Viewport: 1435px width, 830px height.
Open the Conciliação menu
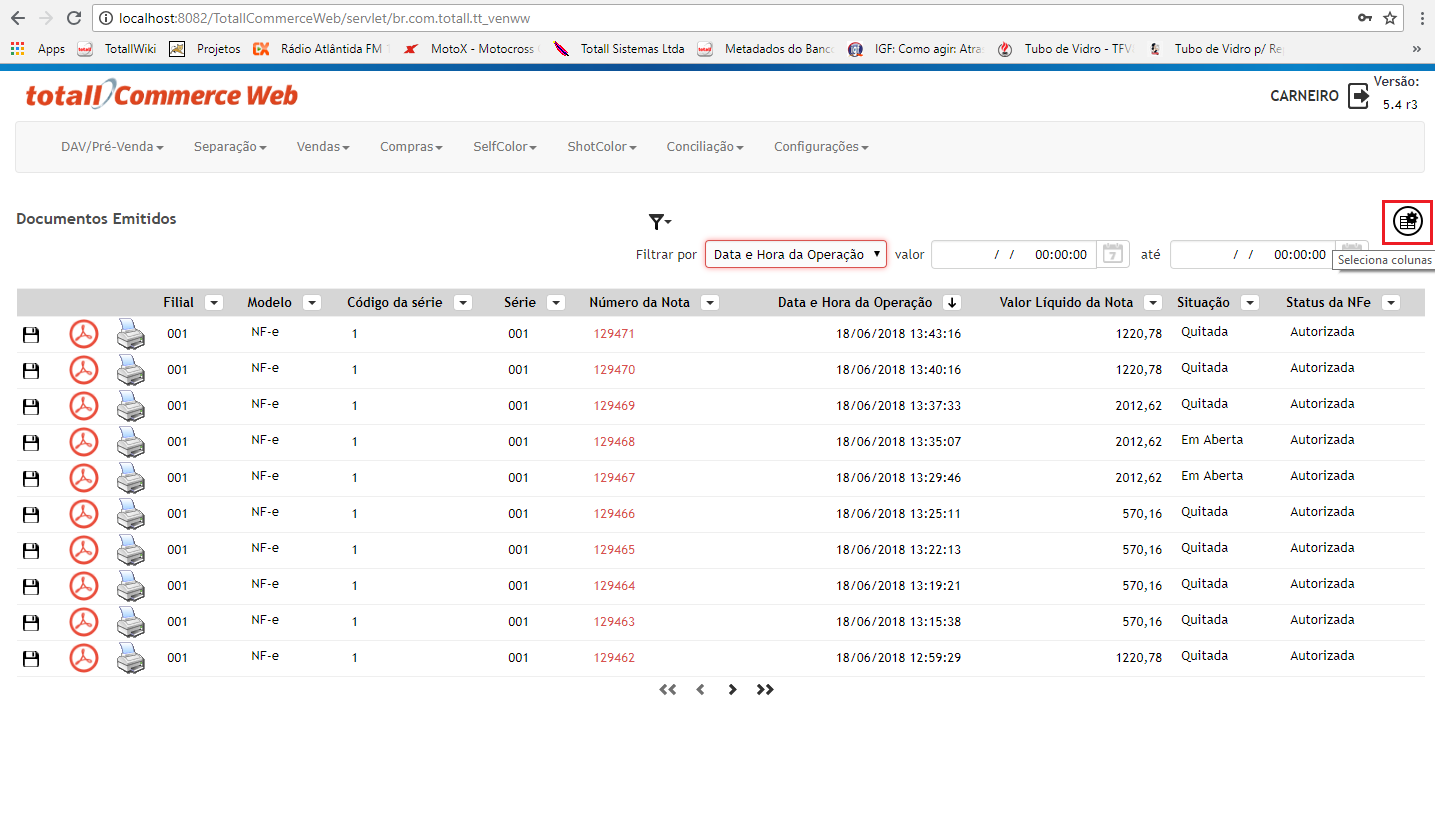pos(705,147)
